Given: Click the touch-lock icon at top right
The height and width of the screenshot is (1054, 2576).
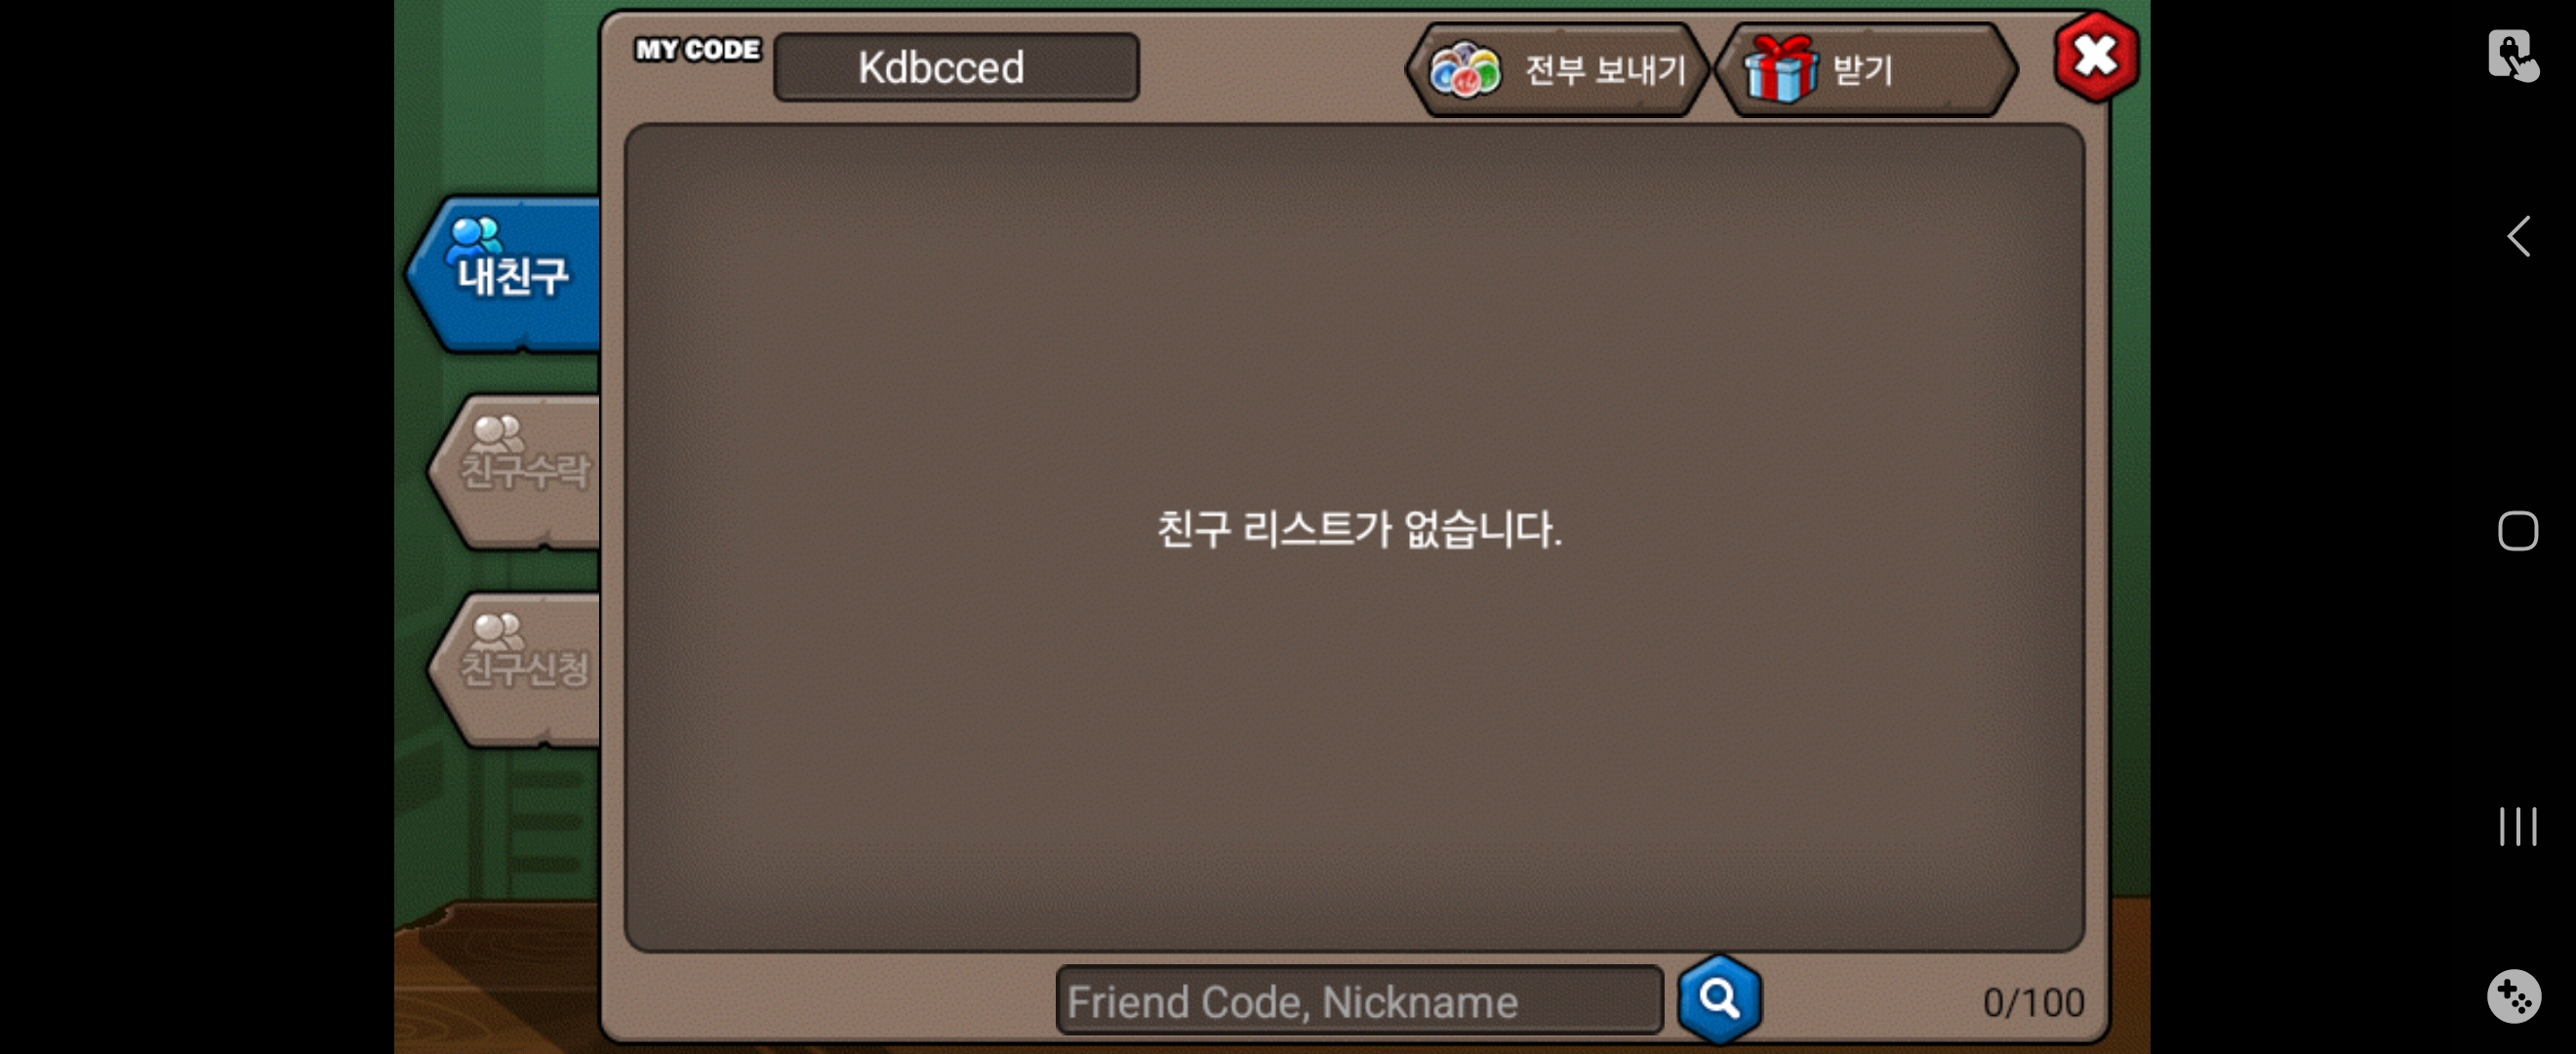Looking at the screenshot, I should (2513, 54).
